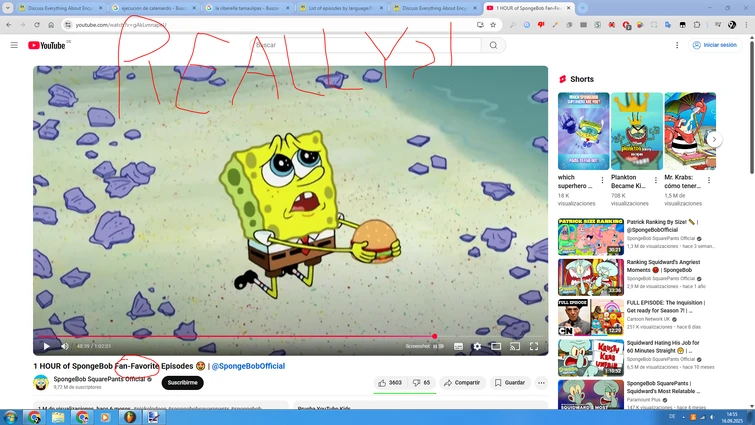The image size is (755, 425).
Task: Open the 'Mr. Krabs: cómo tener' Short
Action: 690,131
